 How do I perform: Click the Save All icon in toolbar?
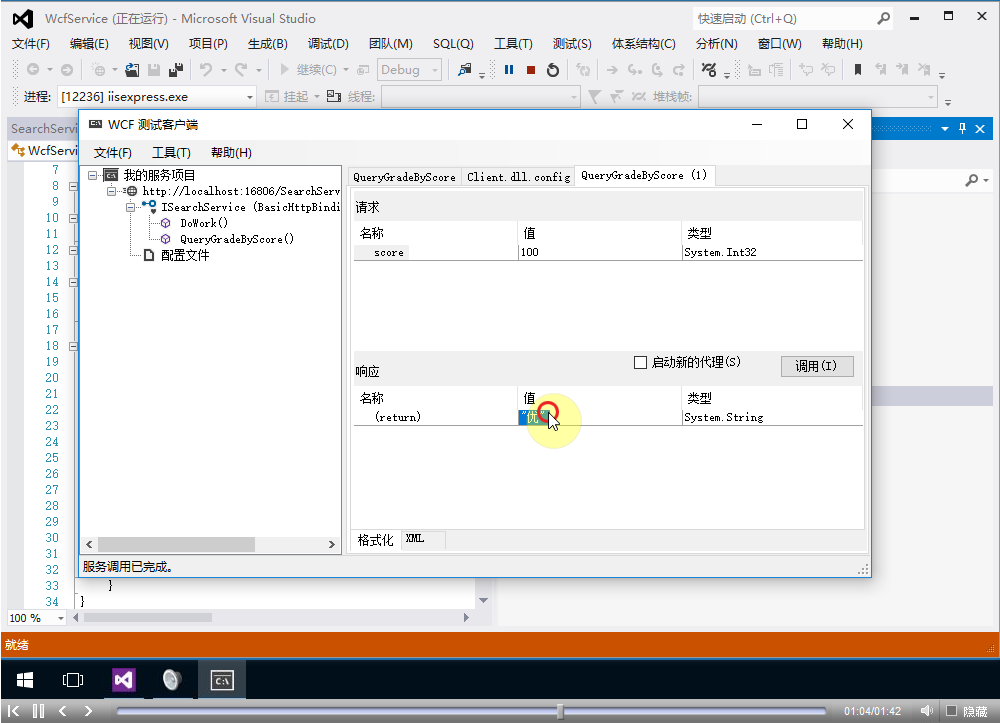(176, 70)
